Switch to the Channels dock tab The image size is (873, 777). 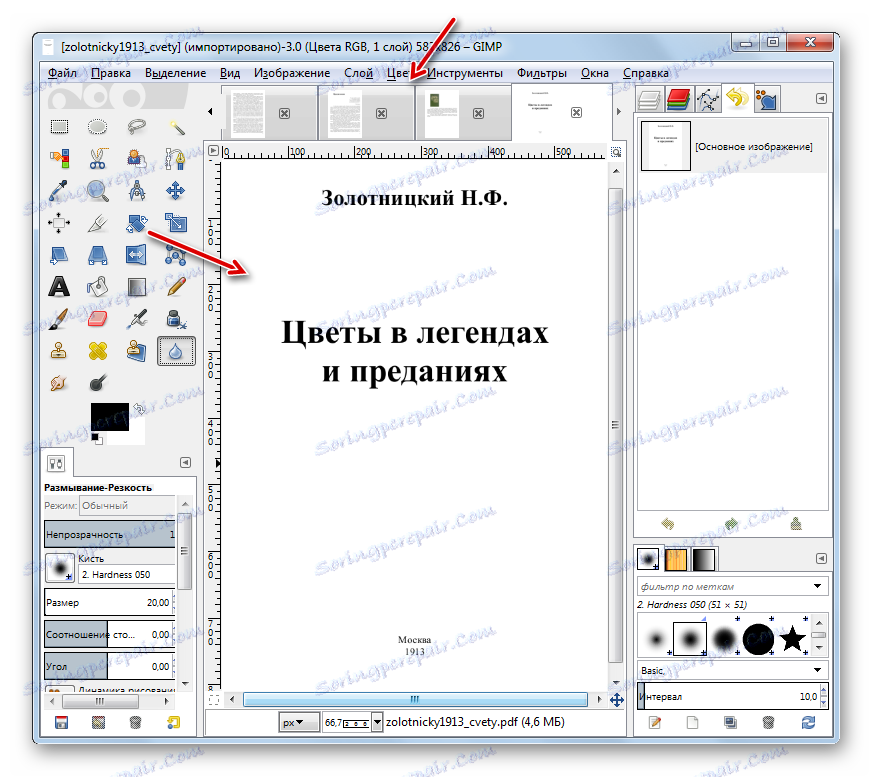pos(678,100)
